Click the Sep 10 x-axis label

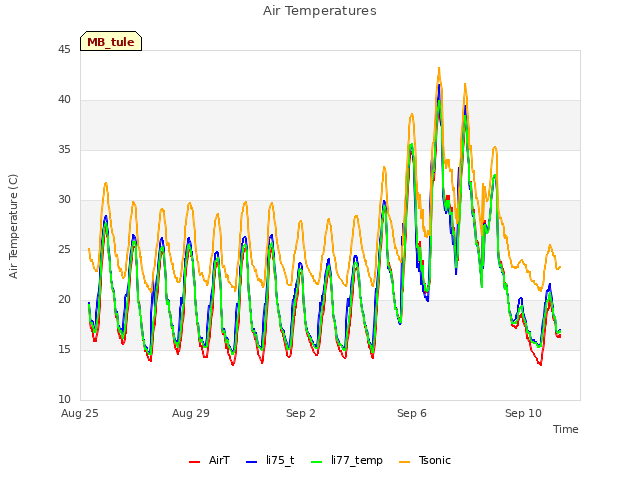pos(523,413)
